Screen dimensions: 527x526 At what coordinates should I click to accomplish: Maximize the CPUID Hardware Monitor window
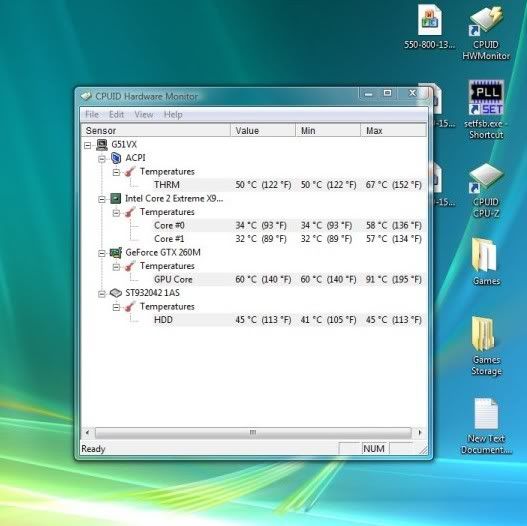coord(388,93)
